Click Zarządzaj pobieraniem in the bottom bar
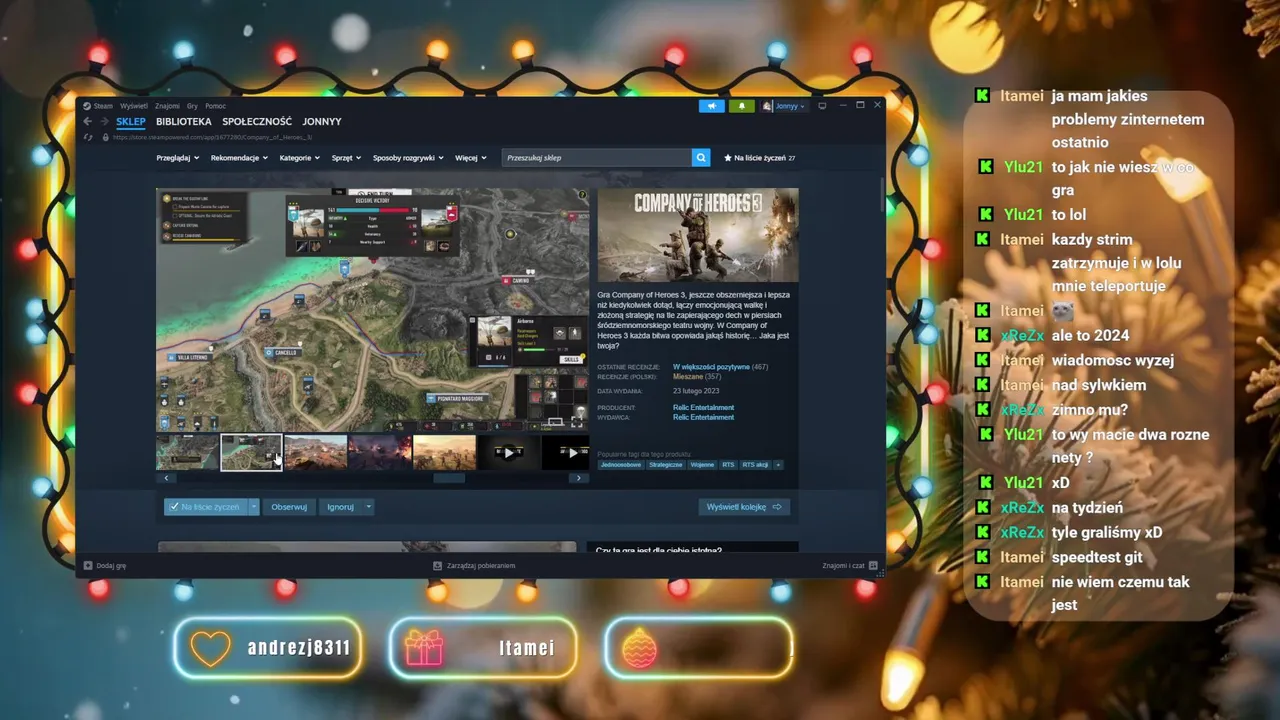Viewport: 1280px width, 720px height. (481, 565)
